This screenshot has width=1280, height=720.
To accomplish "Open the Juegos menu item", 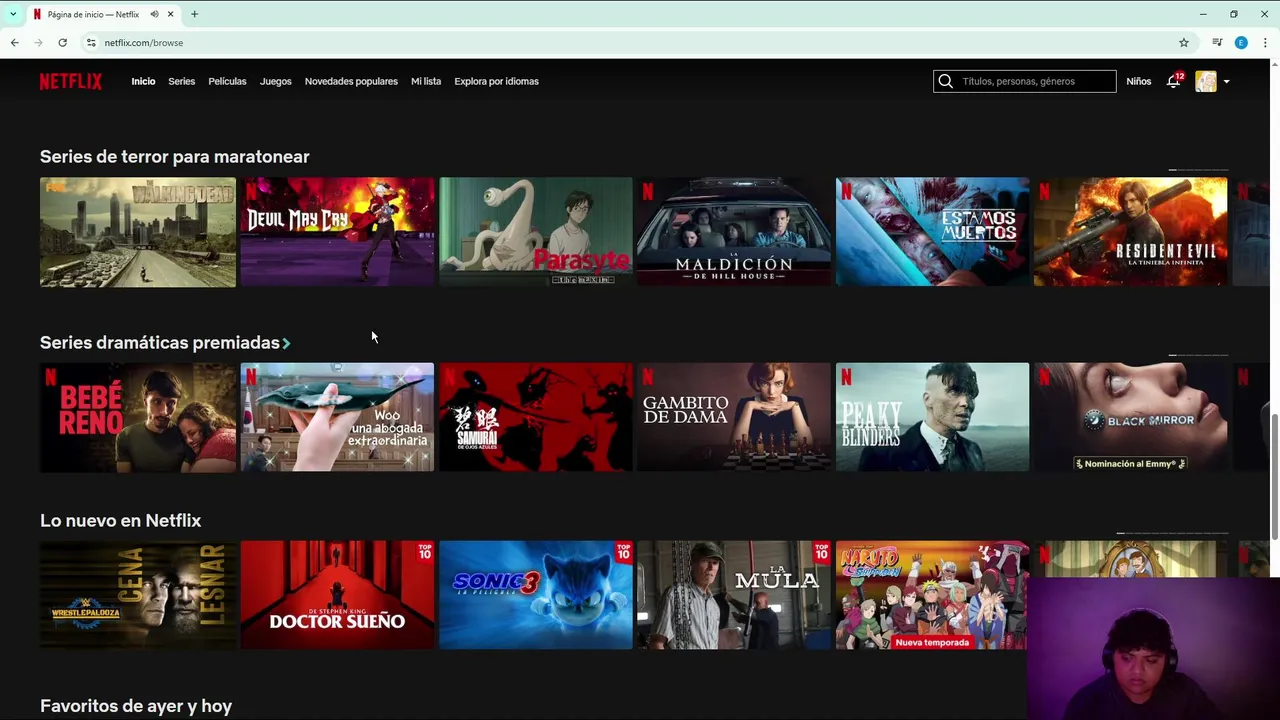I will 276,81.
